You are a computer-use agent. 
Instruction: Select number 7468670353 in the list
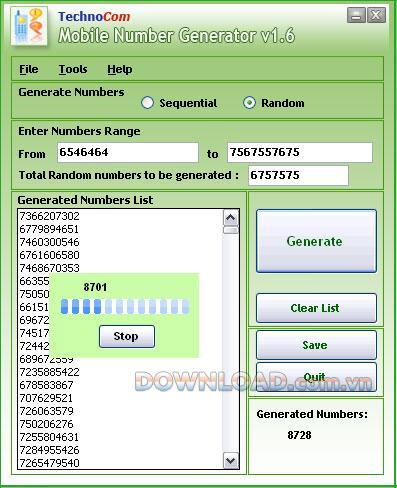[49, 268]
